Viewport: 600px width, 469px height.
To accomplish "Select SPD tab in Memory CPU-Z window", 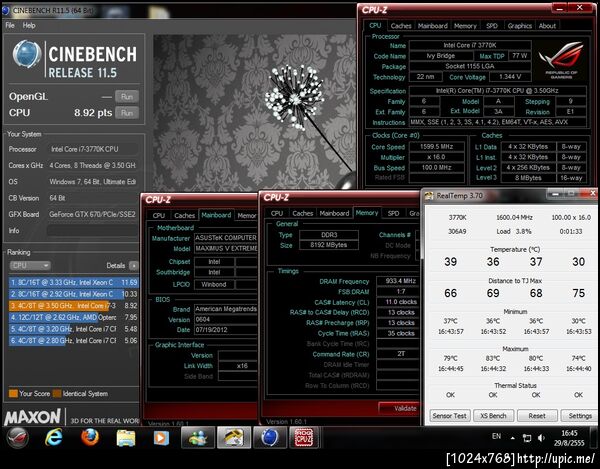I will coord(393,213).
